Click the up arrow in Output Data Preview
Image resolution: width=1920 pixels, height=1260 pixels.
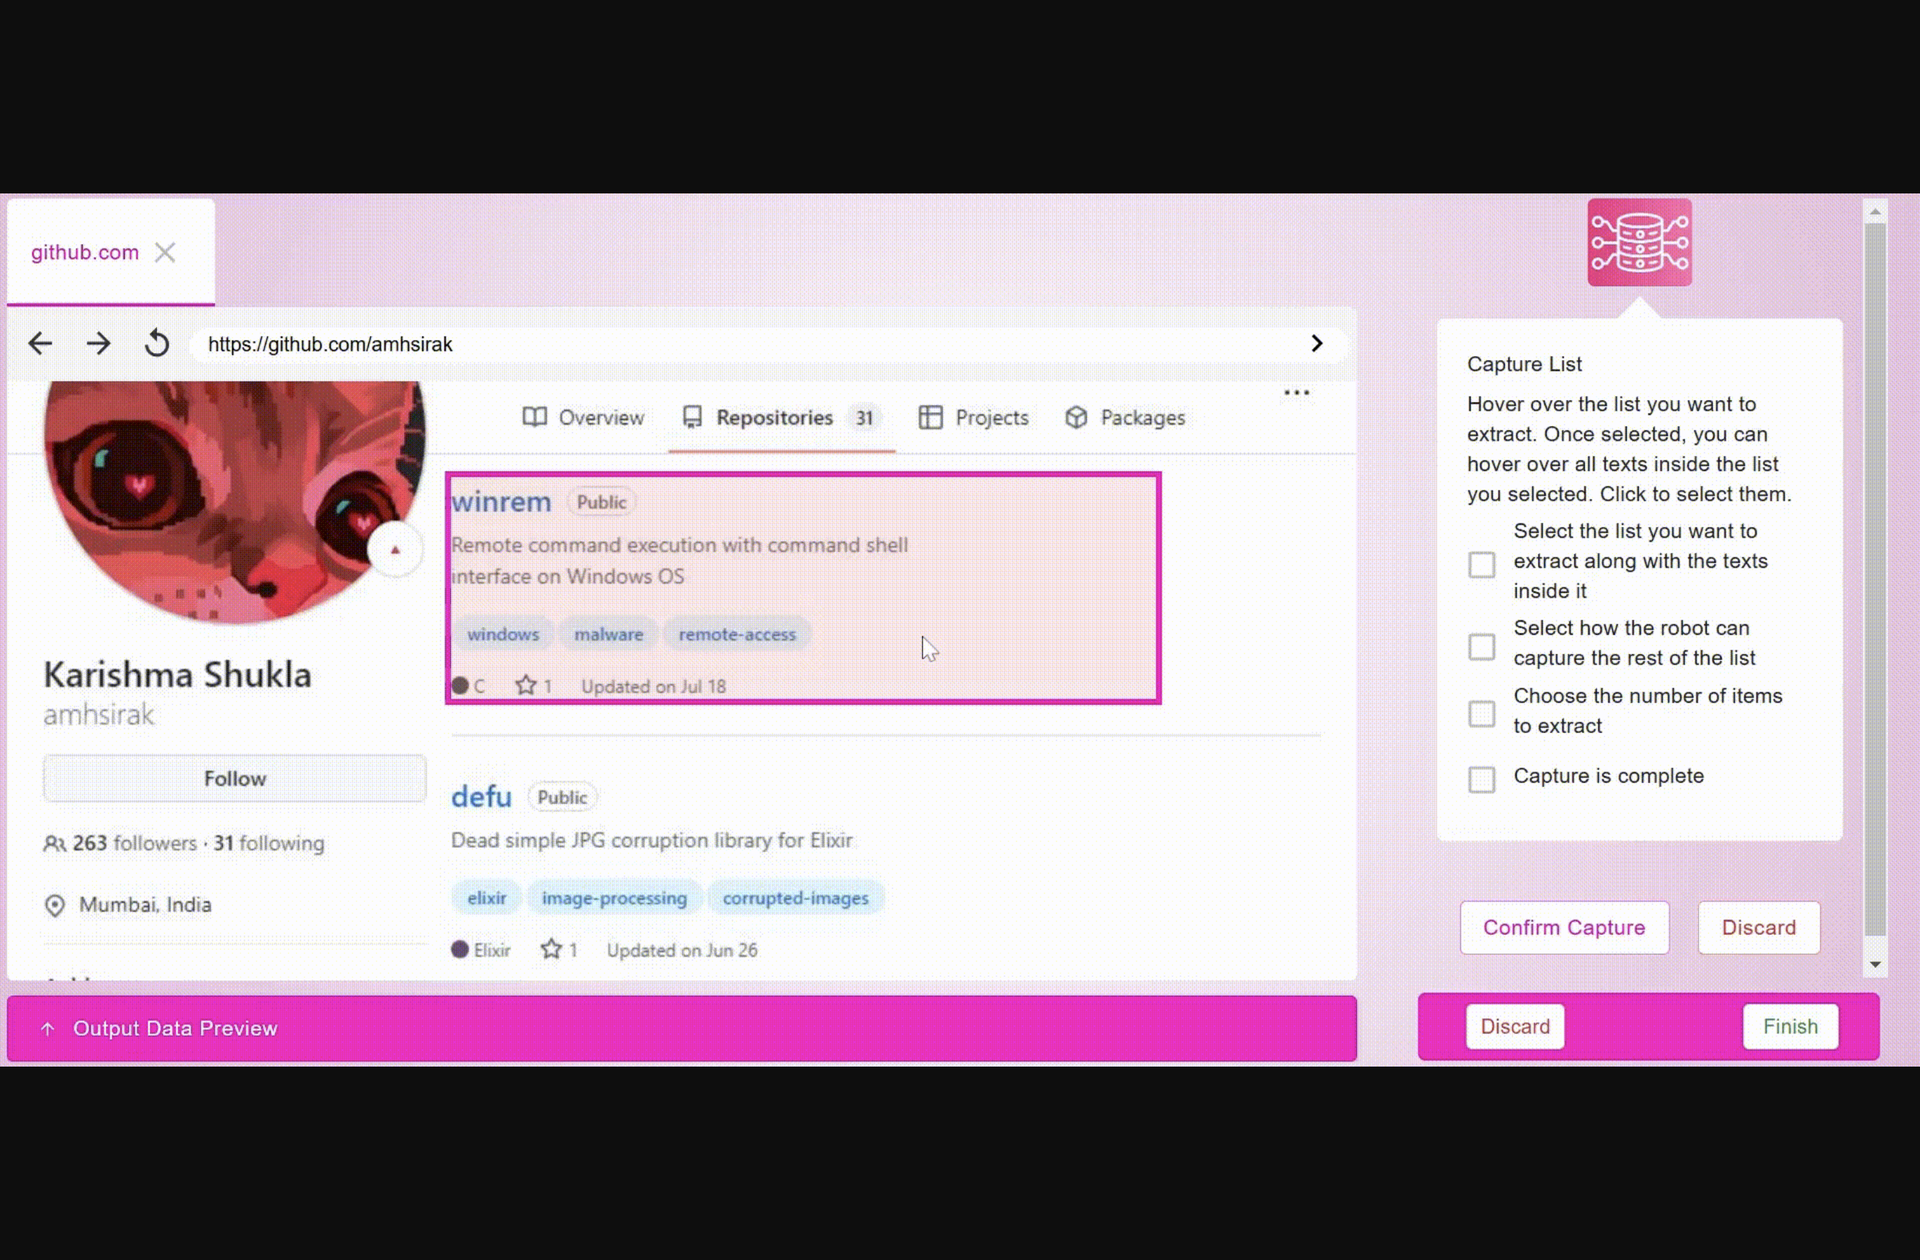(x=47, y=1028)
